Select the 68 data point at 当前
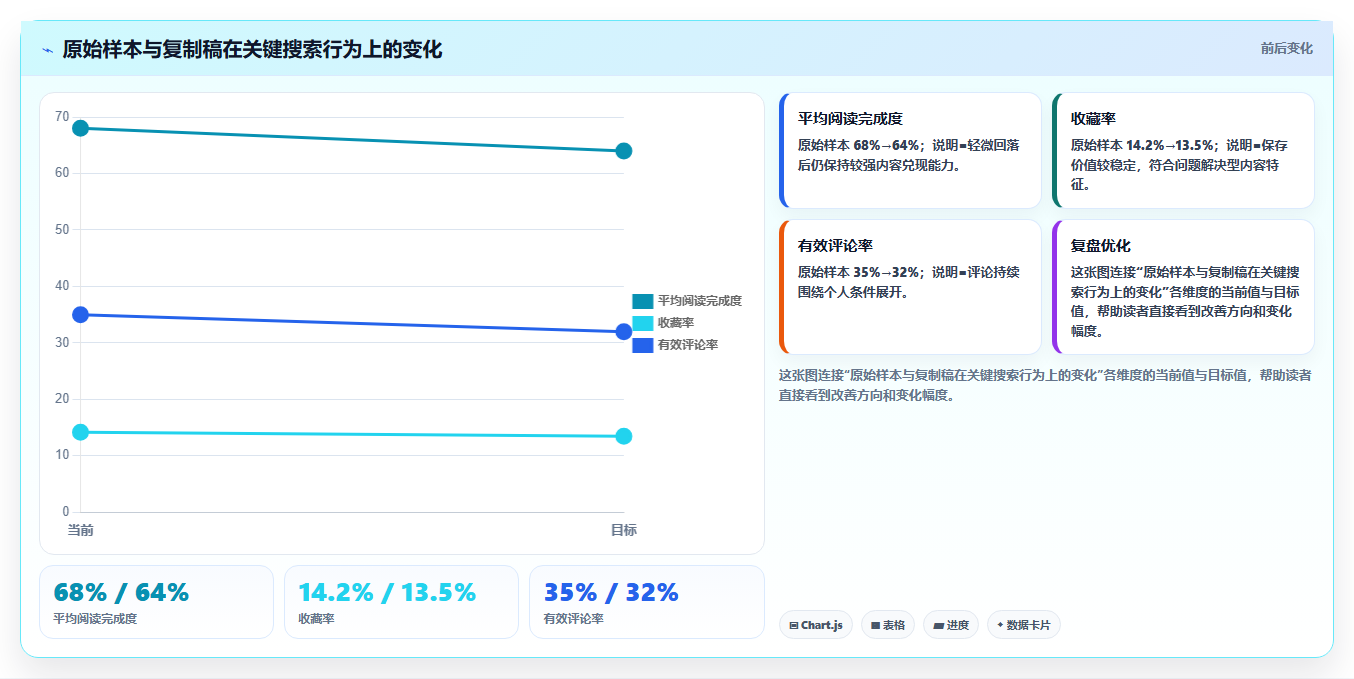 (x=81, y=128)
